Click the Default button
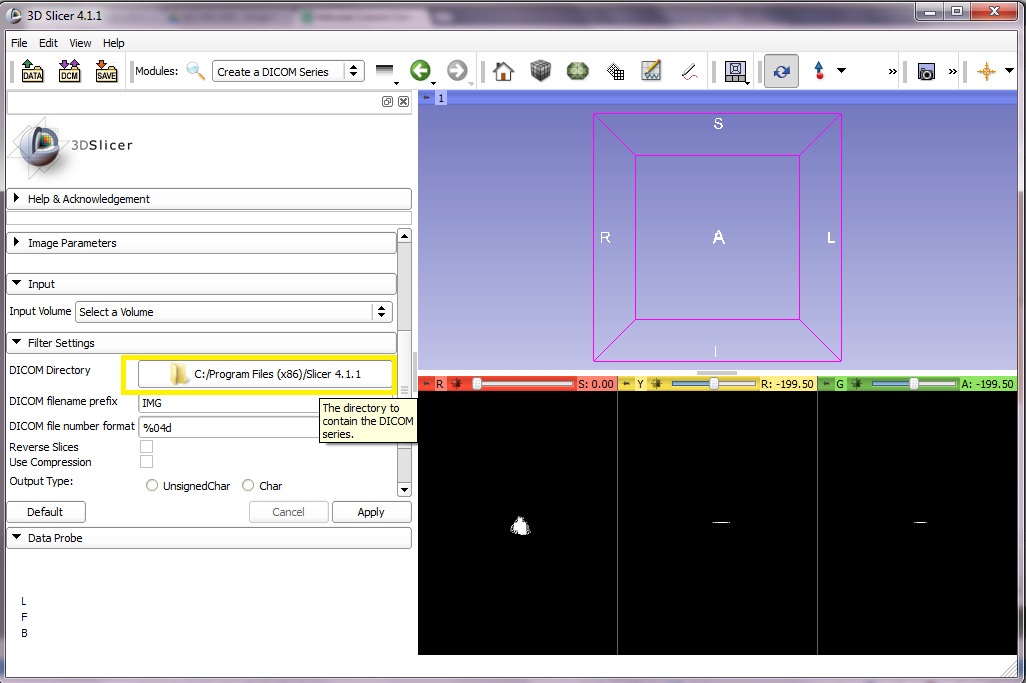The image size is (1026, 683). pyautogui.click(x=45, y=511)
